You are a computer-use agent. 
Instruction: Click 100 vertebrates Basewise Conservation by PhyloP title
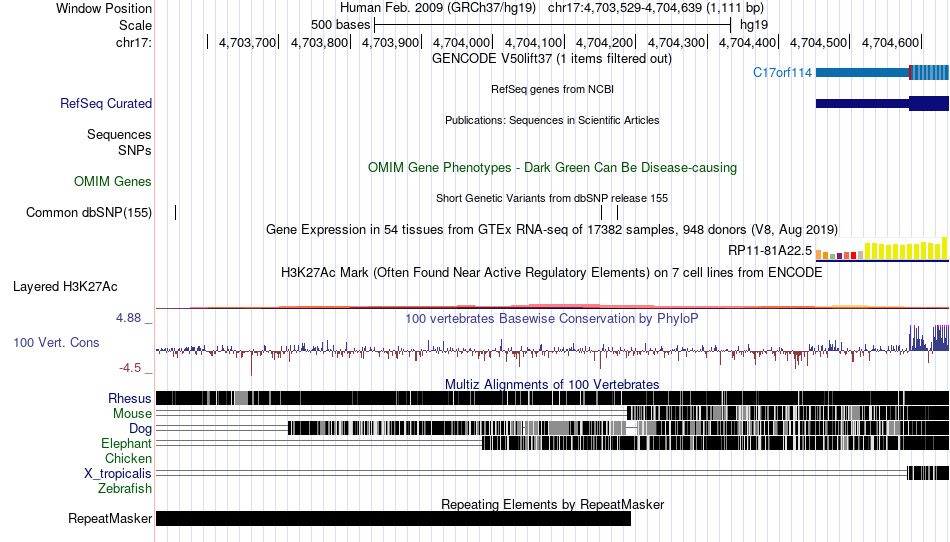click(x=552, y=319)
